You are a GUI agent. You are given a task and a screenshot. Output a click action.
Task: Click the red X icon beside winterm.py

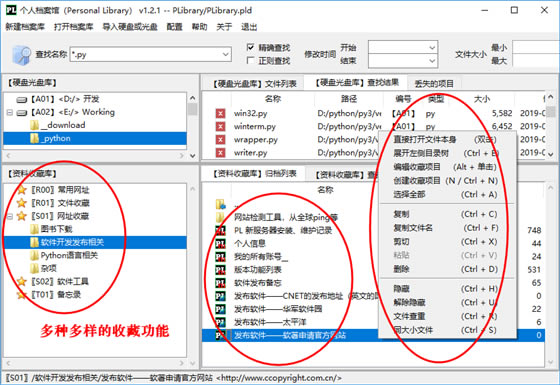[220, 126]
